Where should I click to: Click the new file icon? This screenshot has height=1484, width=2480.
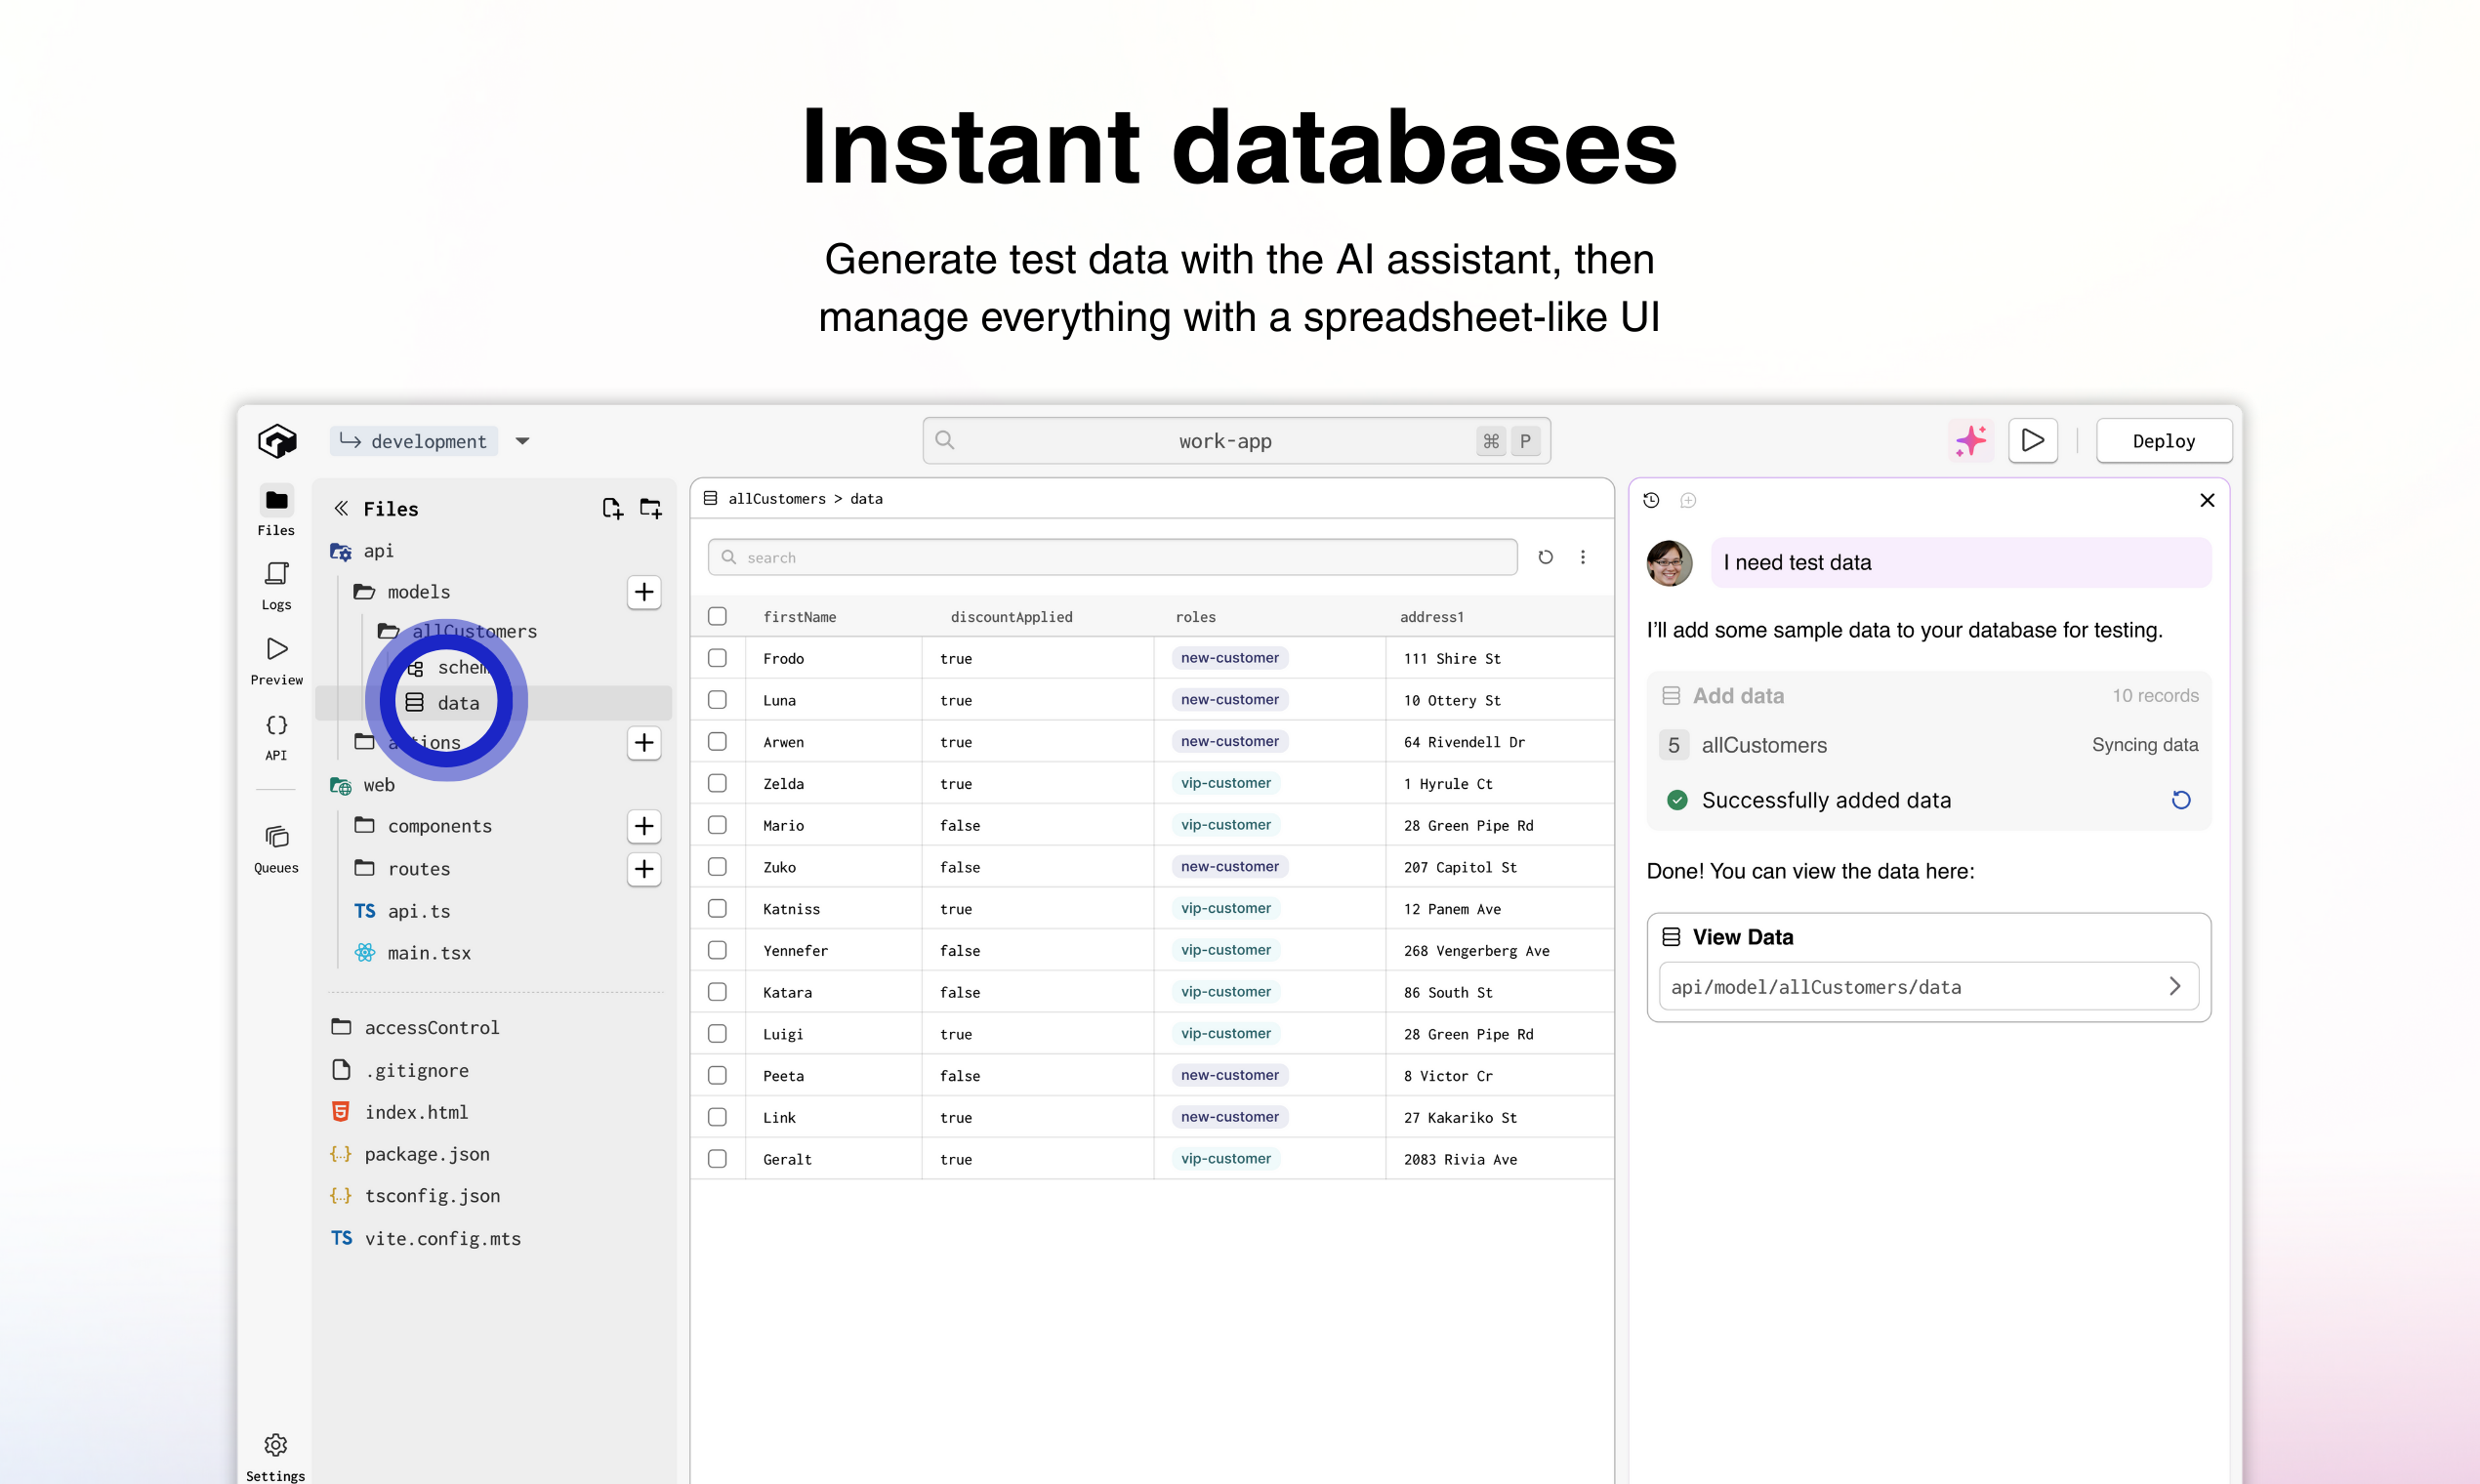pyautogui.click(x=612, y=508)
